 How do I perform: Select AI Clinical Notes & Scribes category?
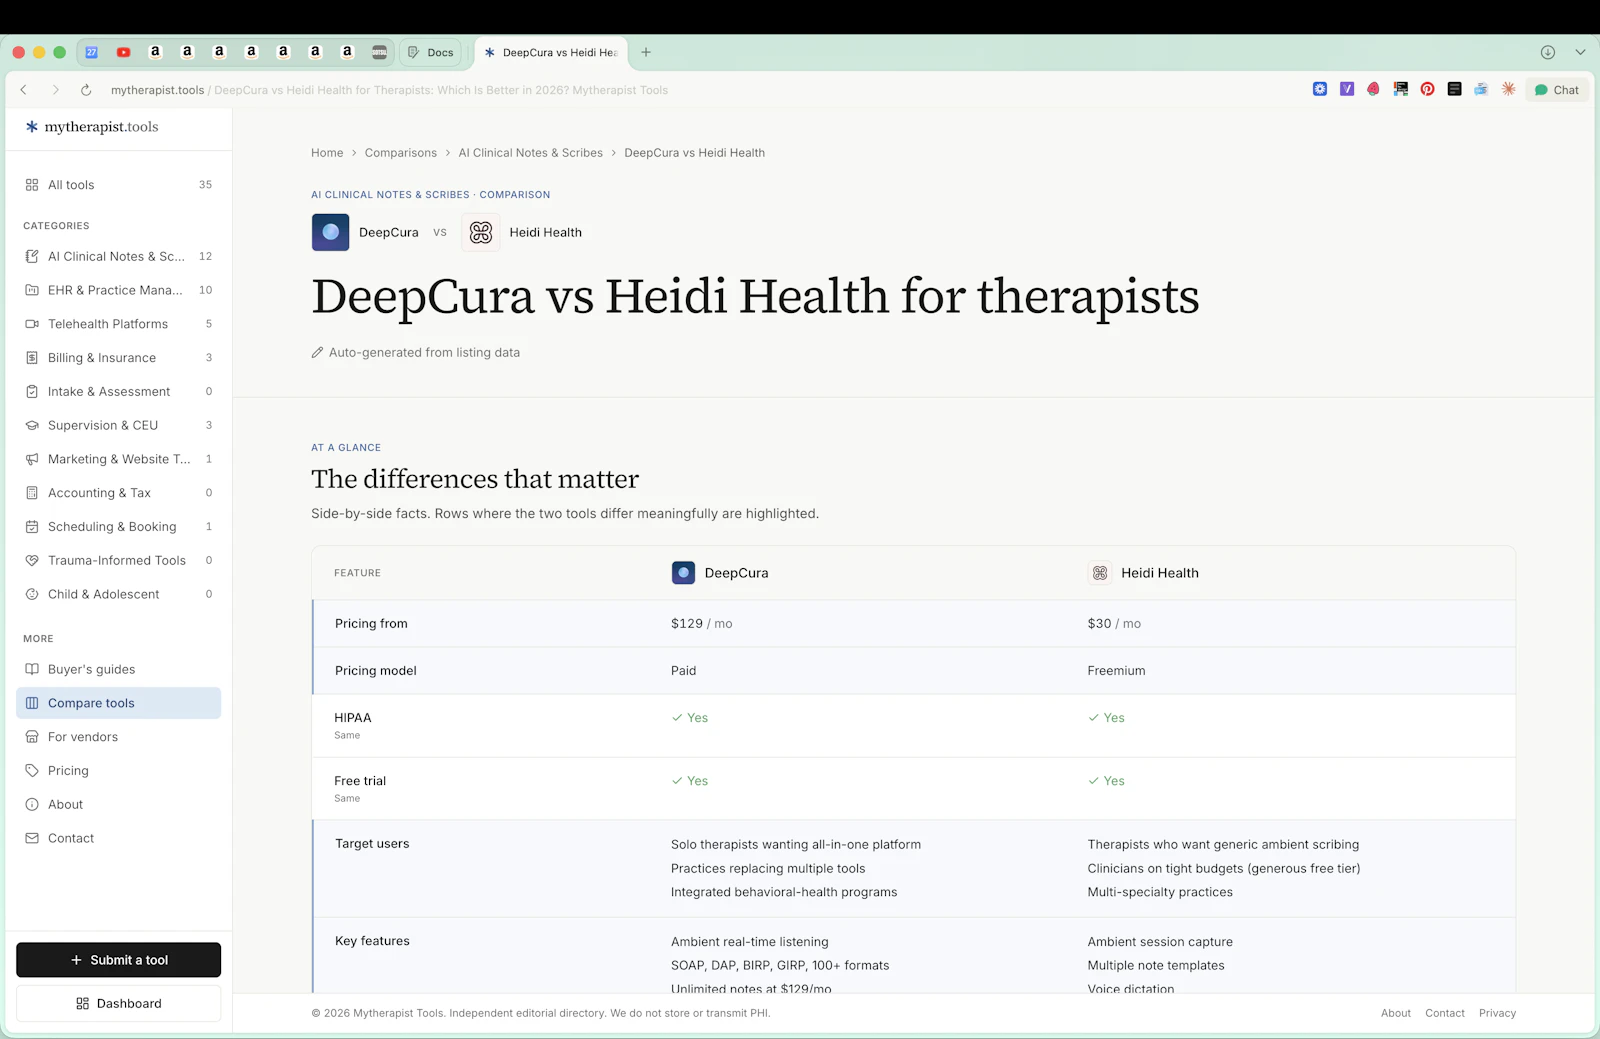tap(118, 256)
